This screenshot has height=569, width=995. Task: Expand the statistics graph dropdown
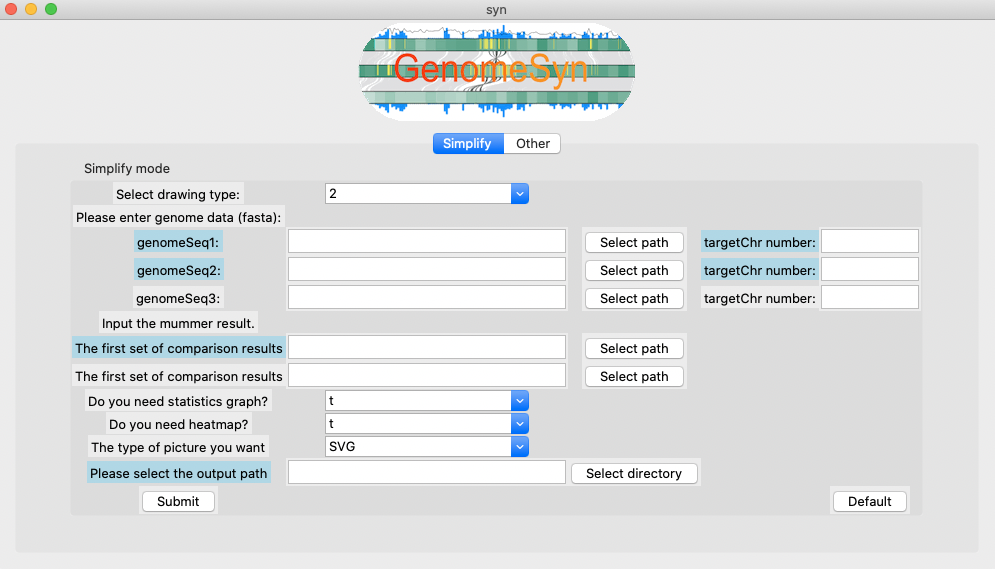click(426, 401)
